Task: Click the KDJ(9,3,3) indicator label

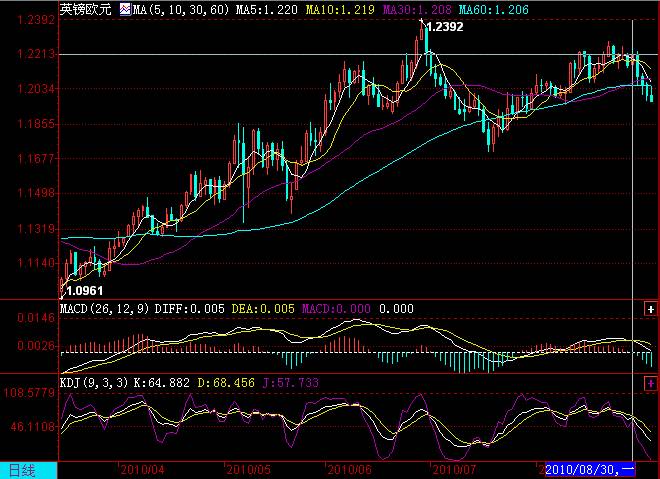Action: pyautogui.click(x=94, y=383)
